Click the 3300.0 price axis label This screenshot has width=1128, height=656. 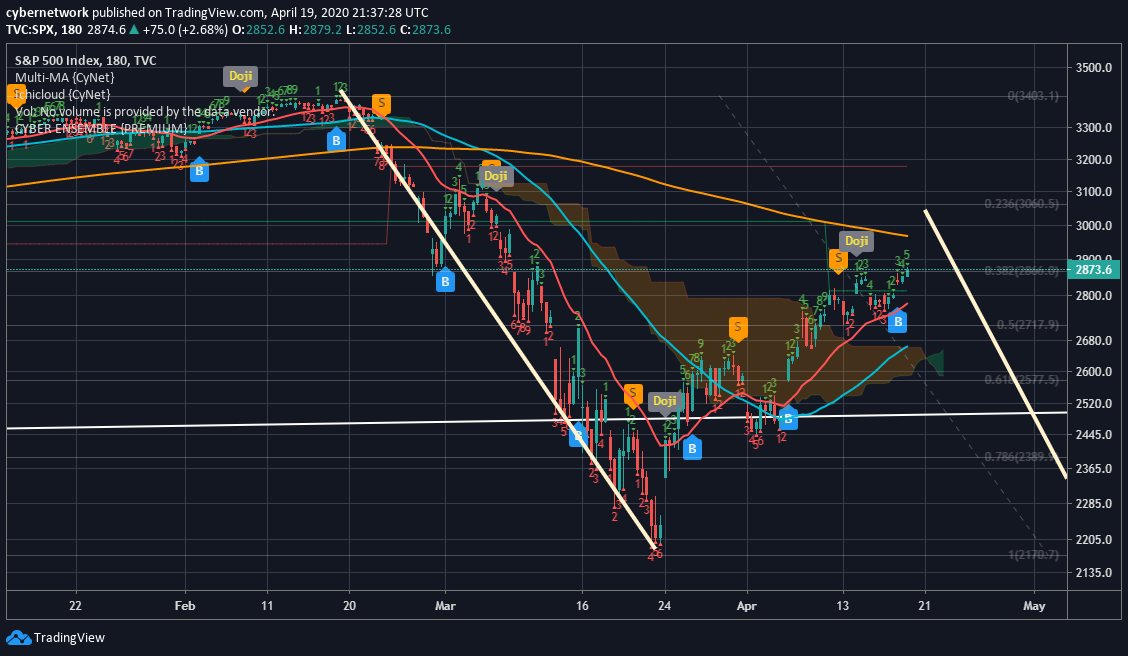1093,128
